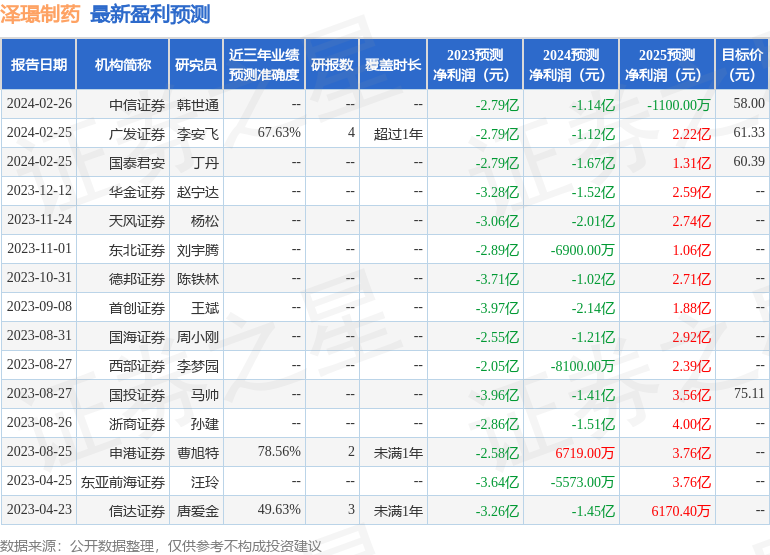Click analyst name 李梦园
Image resolution: width=770 pixels, height=555 pixels.
click(x=198, y=366)
